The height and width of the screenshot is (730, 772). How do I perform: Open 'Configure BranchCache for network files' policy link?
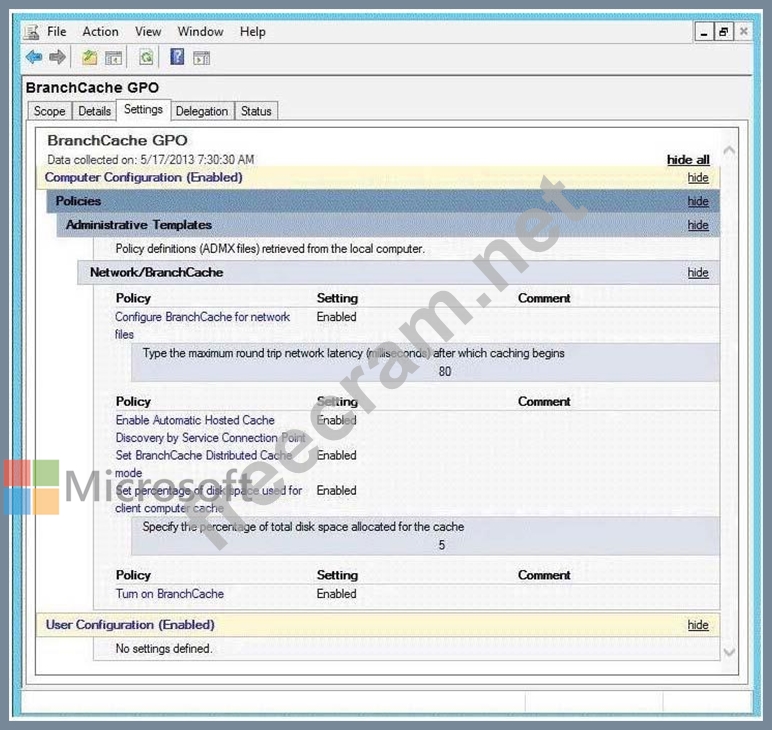[202, 325]
